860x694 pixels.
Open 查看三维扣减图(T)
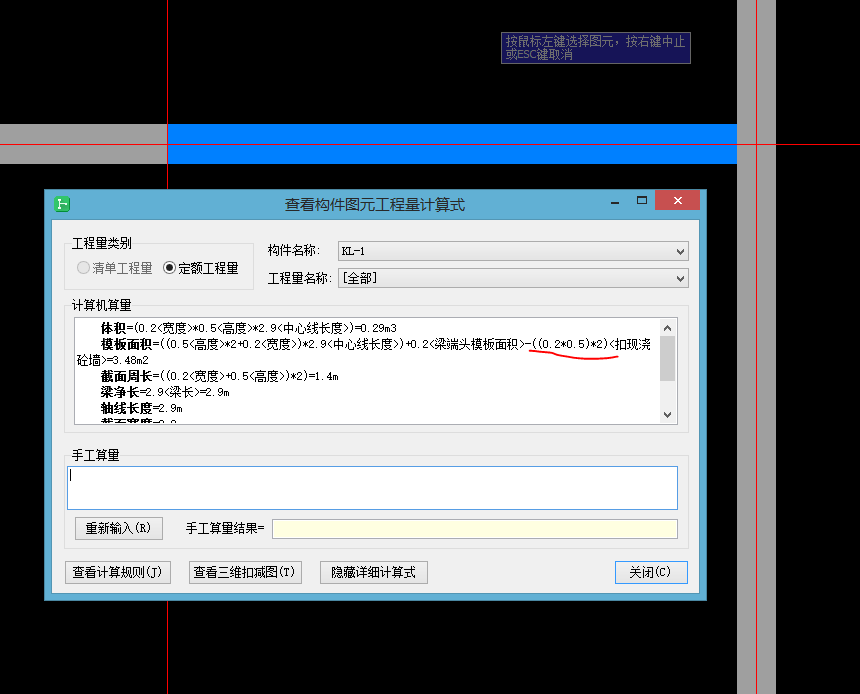point(245,572)
